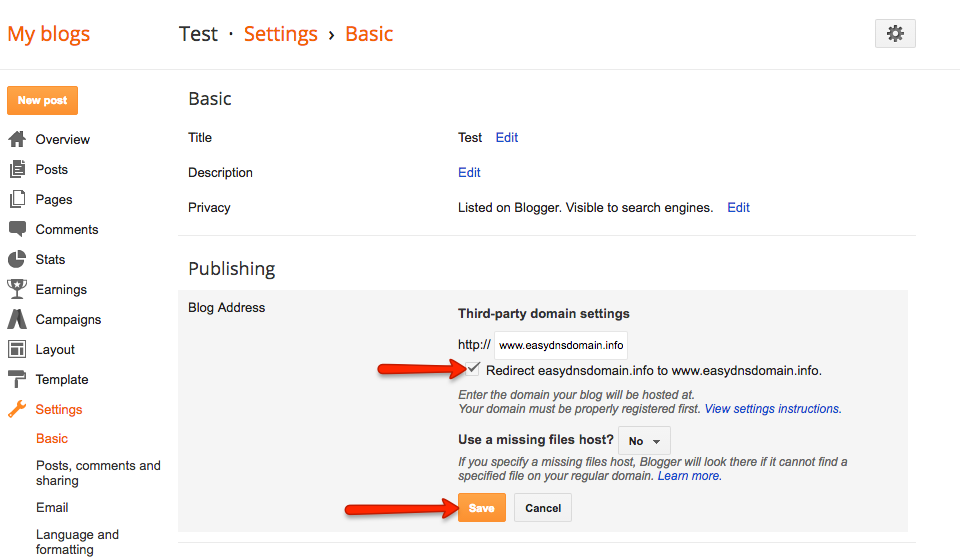This screenshot has height=560, width=960.
Task: Click the www.easydnsdomain.info domain field
Action: click(561, 345)
